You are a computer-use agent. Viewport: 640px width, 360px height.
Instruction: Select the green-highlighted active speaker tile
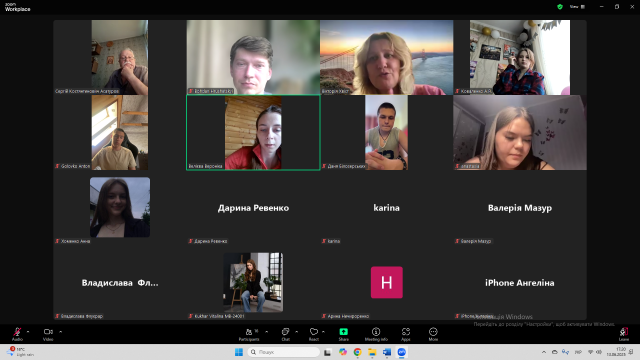(x=253, y=133)
